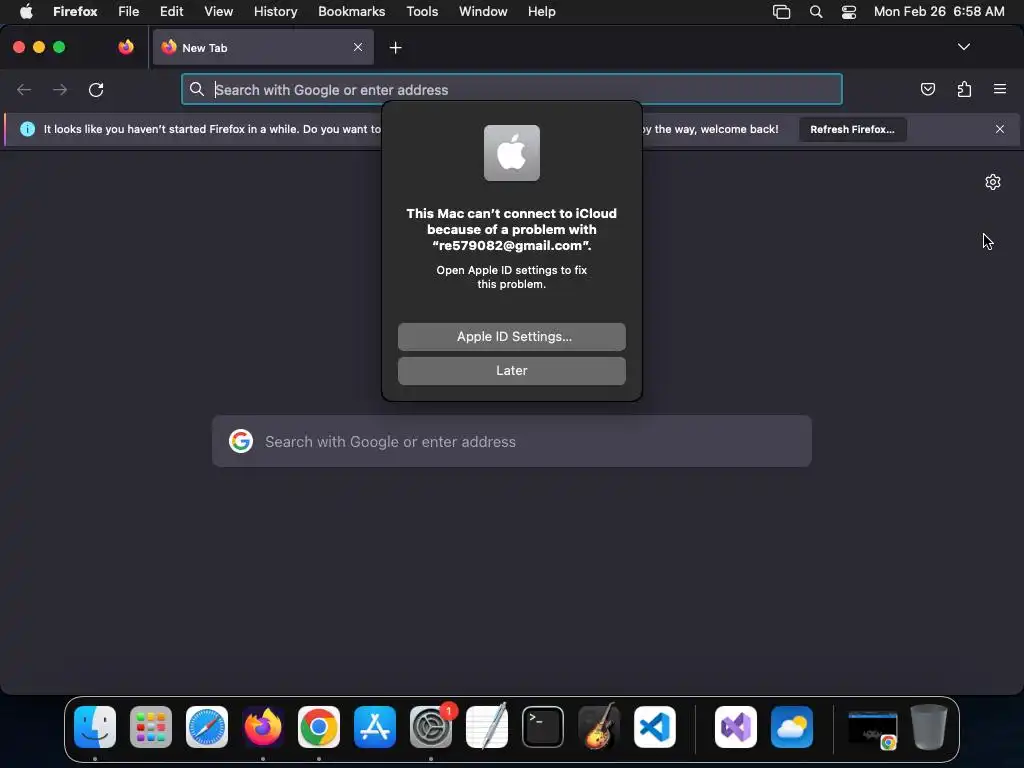Viewport: 1024px width, 768px height.
Task: Launch Terminal from the dock
Action: pyautogui.click(x=543, y=727)
